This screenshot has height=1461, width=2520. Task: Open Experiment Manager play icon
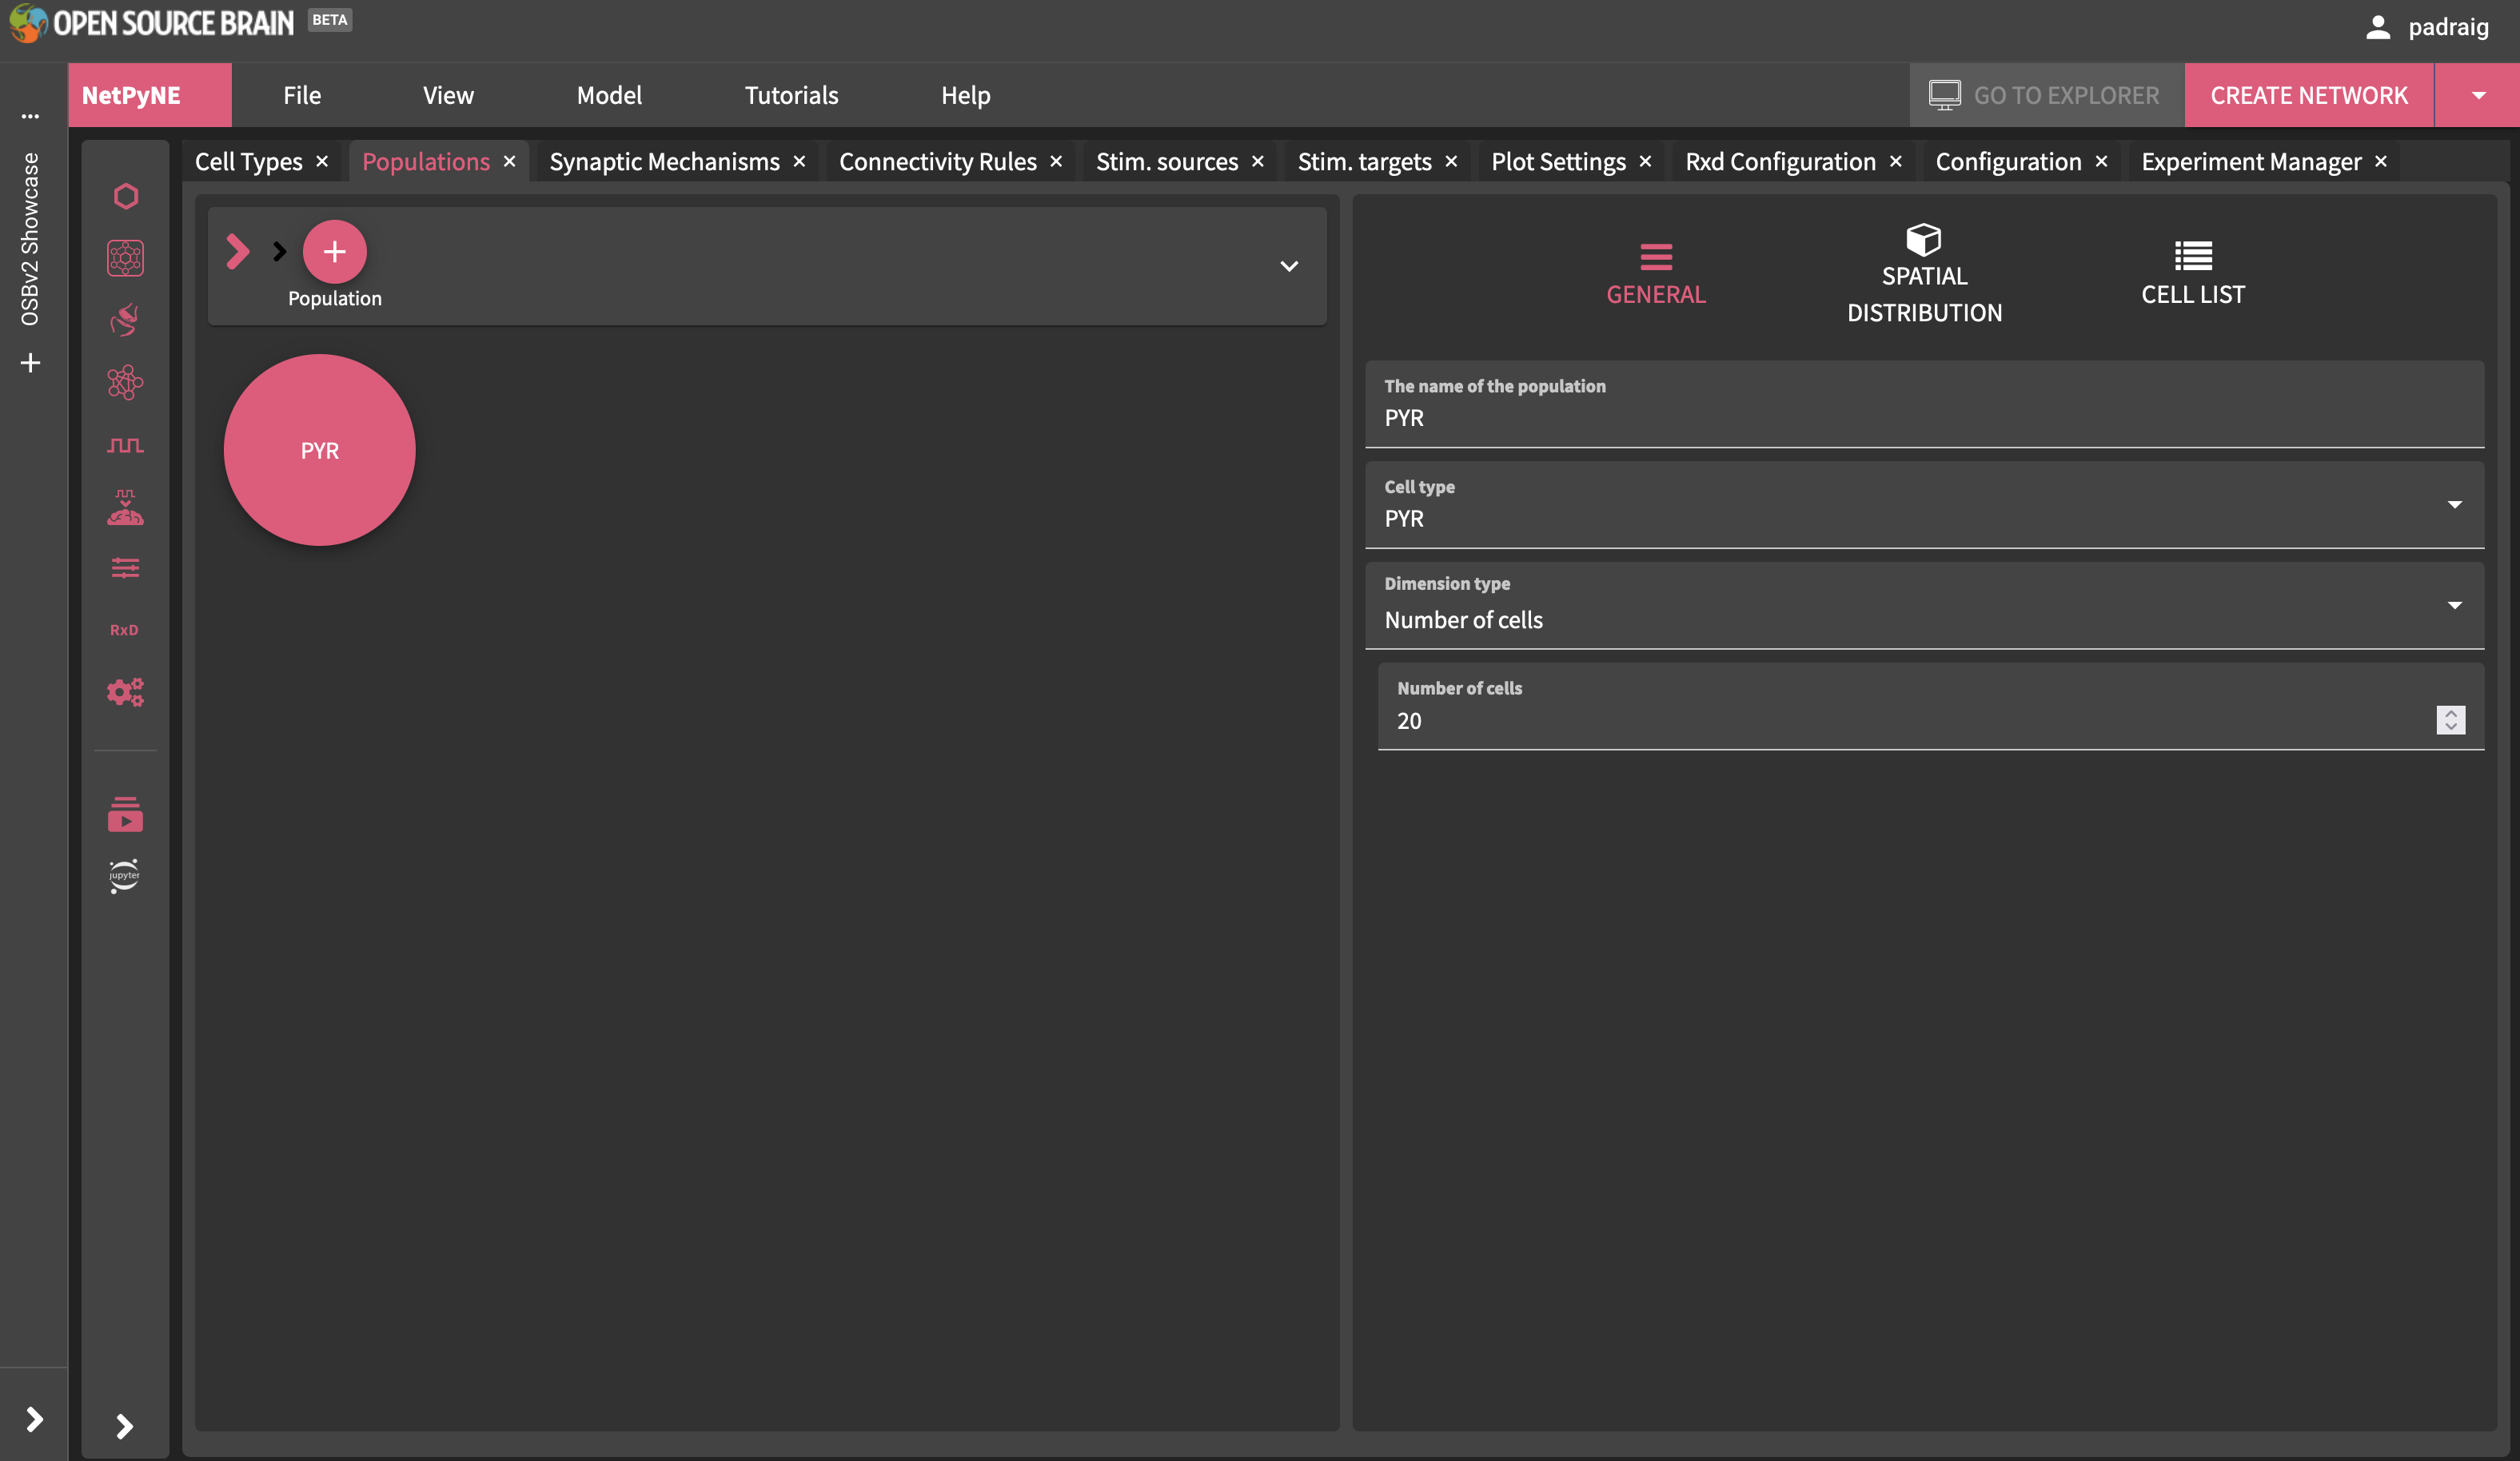[x=125, y=814]
